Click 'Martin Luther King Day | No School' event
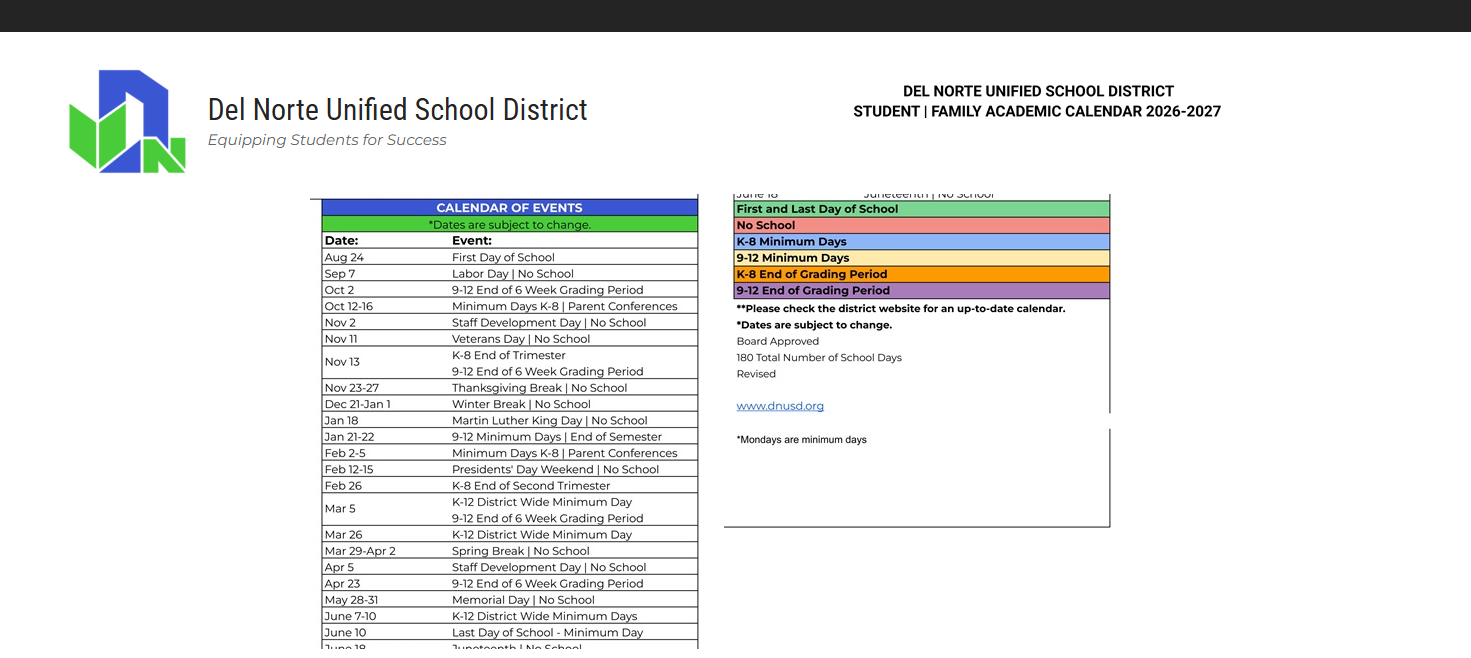Screen dimensions: 1471x658 550,421
